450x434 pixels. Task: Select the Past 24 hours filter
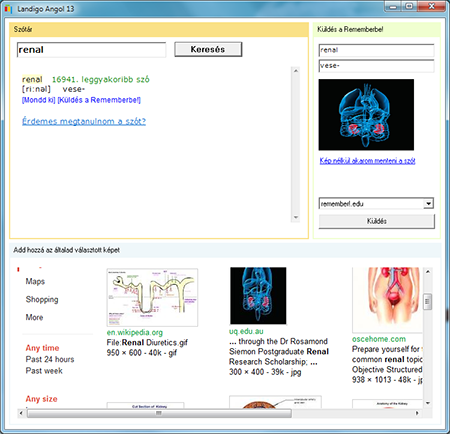50,359
